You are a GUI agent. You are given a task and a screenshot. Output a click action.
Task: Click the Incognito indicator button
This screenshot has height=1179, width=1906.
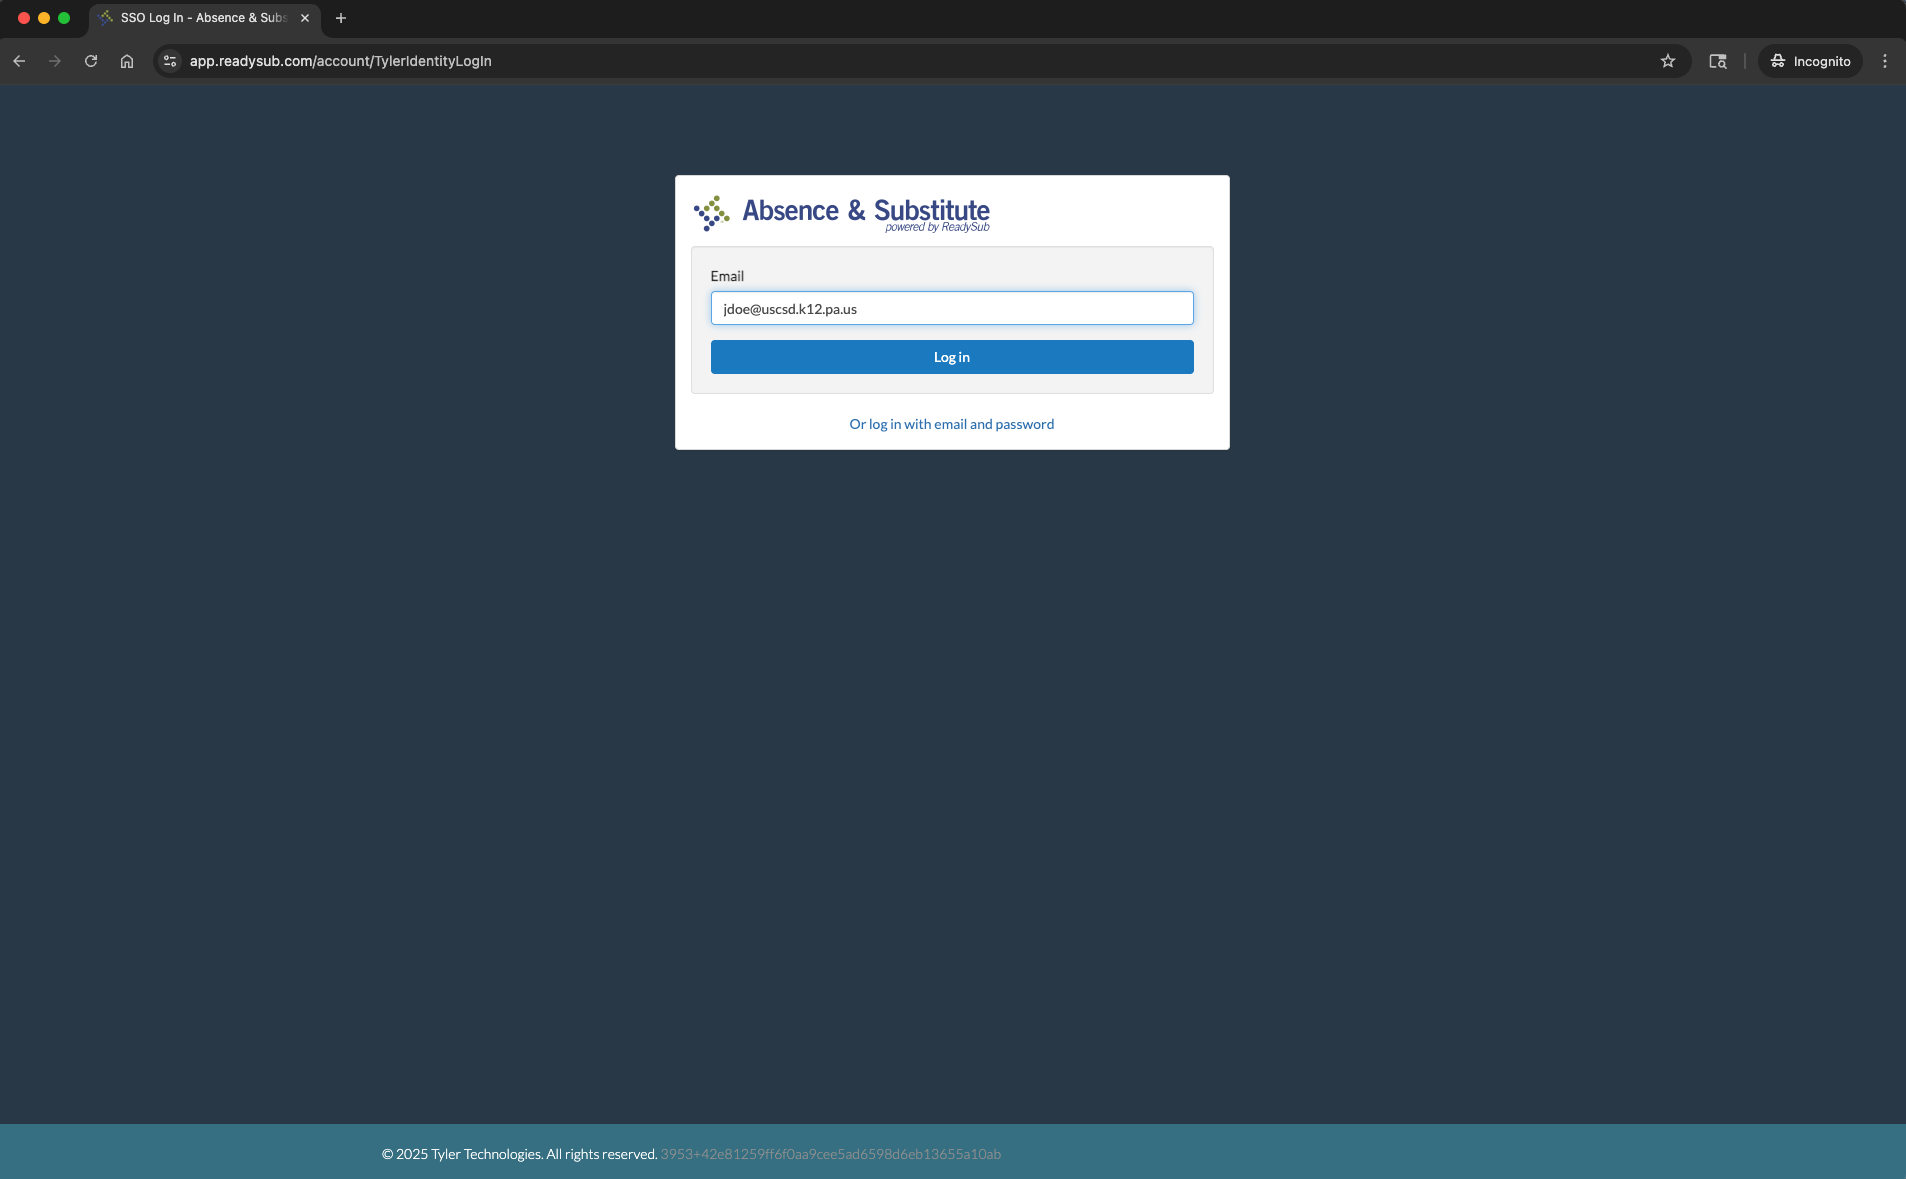click(1810, 61)
